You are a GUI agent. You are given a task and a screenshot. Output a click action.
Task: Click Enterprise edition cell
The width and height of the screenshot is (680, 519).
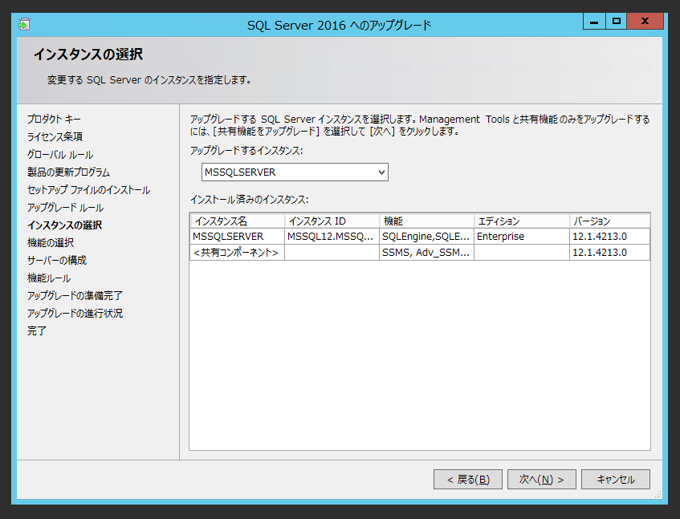[522, 236]
